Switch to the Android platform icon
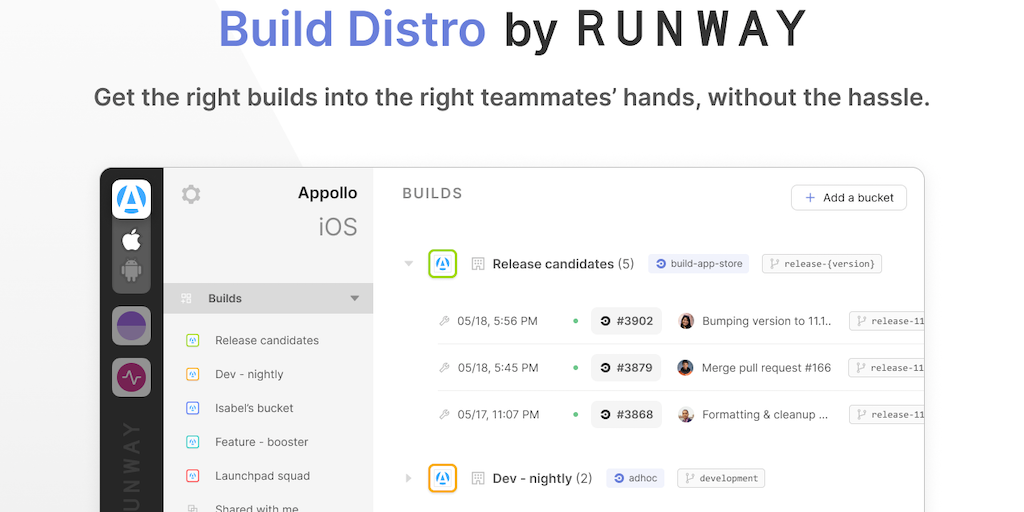 131,270
